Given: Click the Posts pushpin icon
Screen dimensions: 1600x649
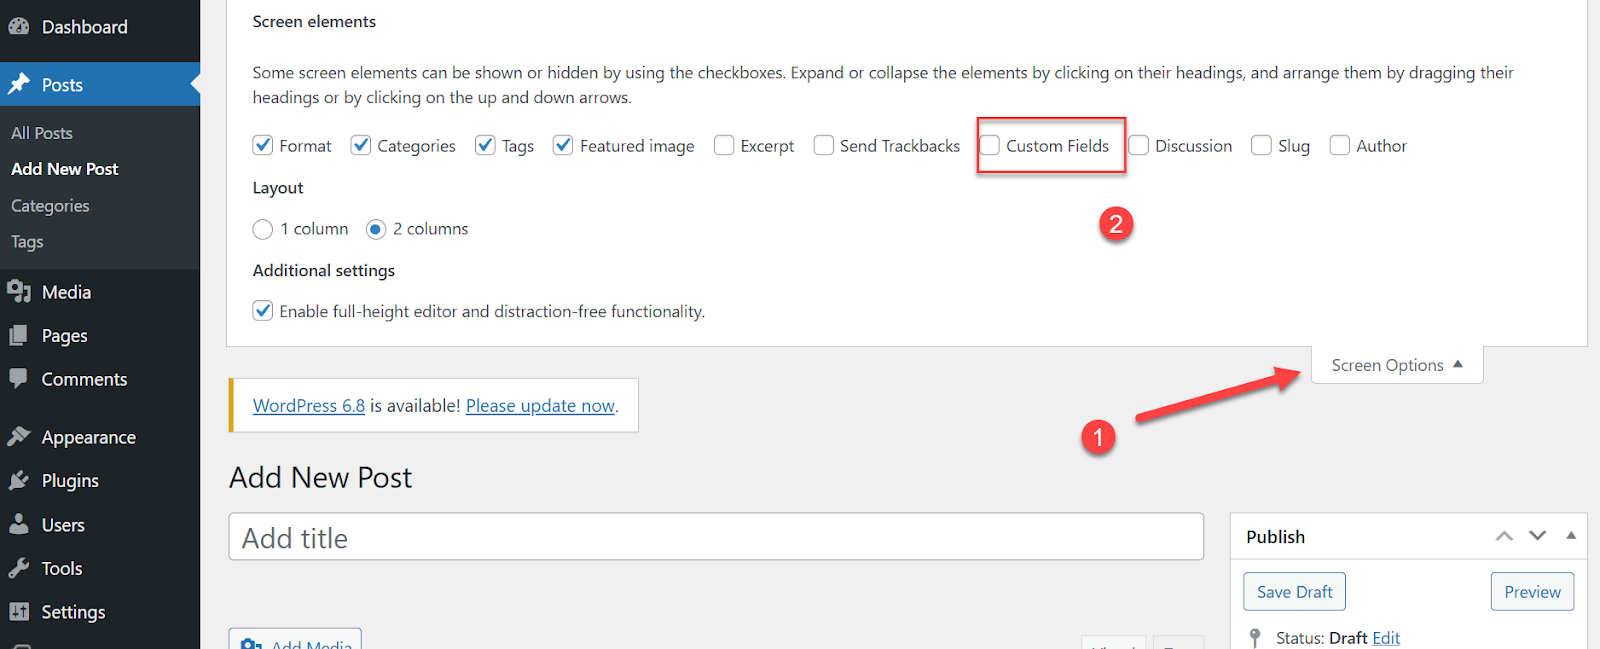Looking at the screenshot, I should (x=19, y=85).
